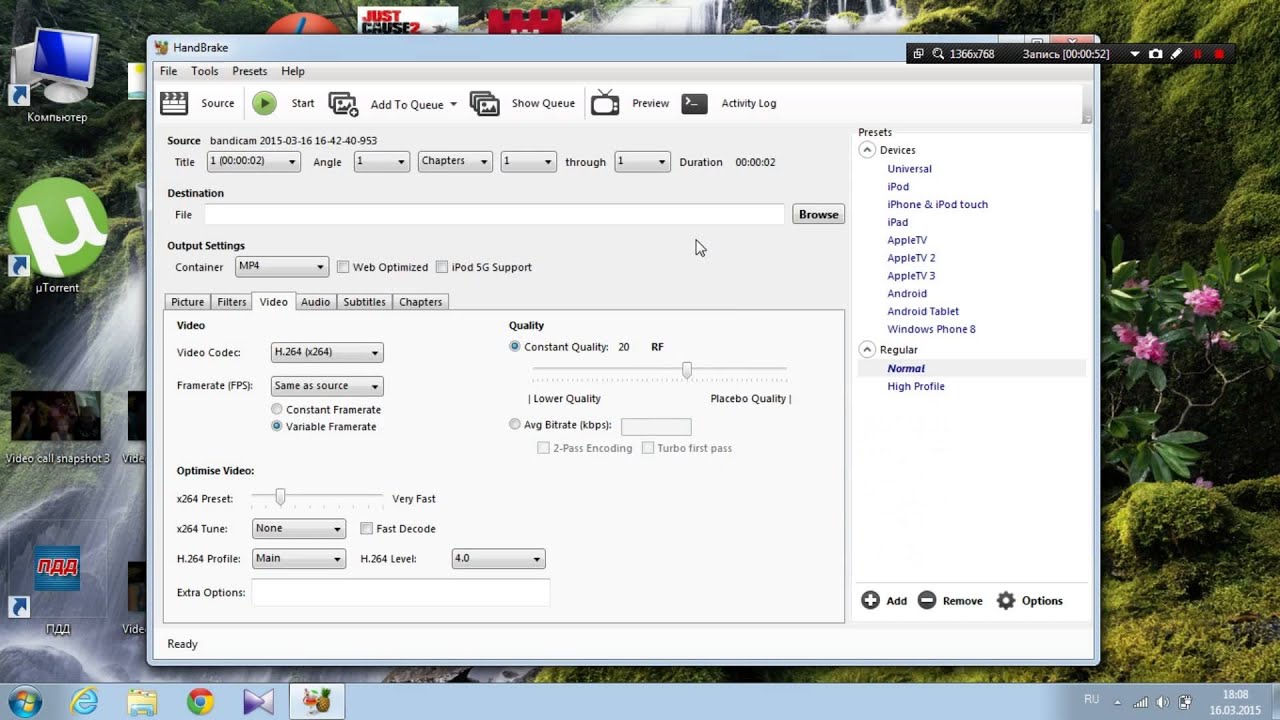Collapse the Devices preset group
This screenshot has width=1280, height=720.
(x=867, y=150)
